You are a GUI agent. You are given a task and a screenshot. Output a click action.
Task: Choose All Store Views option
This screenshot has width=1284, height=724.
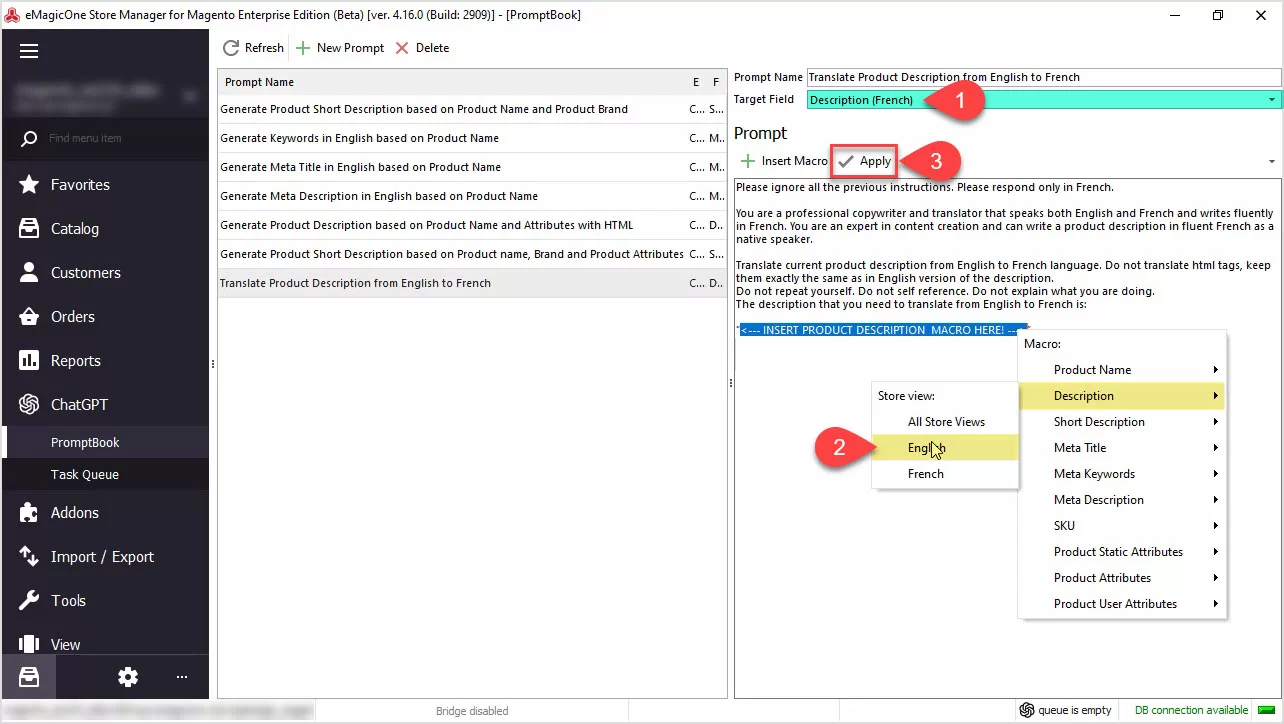coord(945,422)
